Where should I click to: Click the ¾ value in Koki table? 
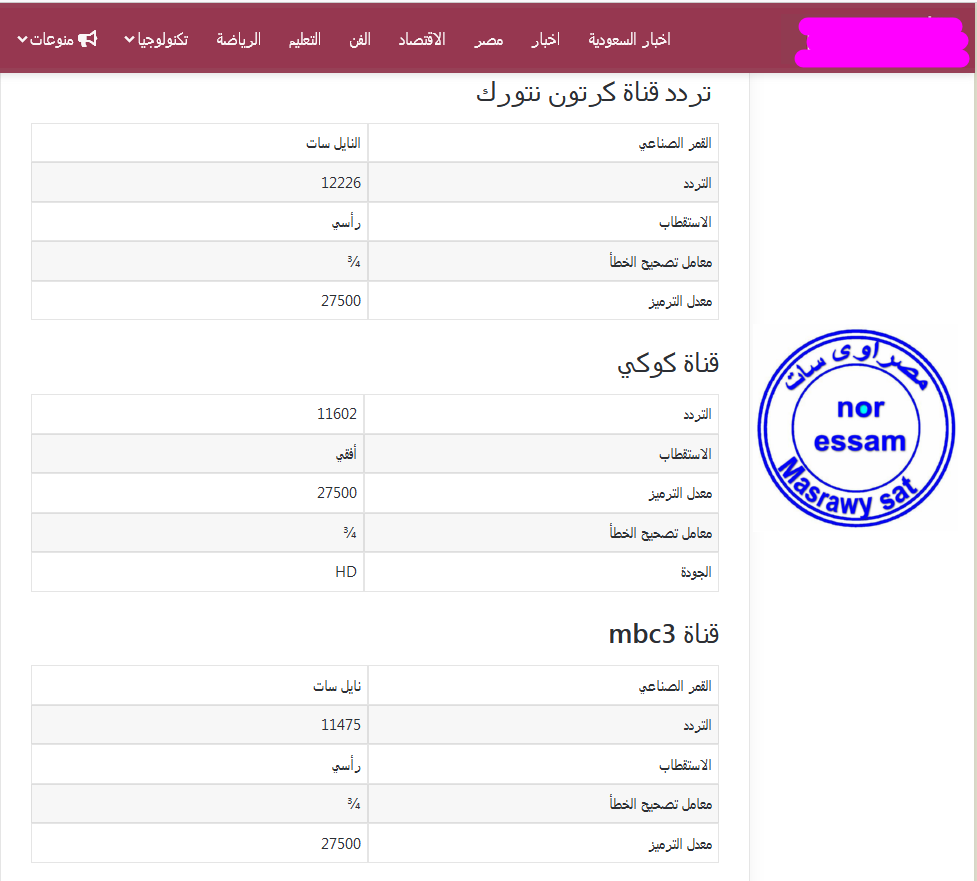coord(350,533)
